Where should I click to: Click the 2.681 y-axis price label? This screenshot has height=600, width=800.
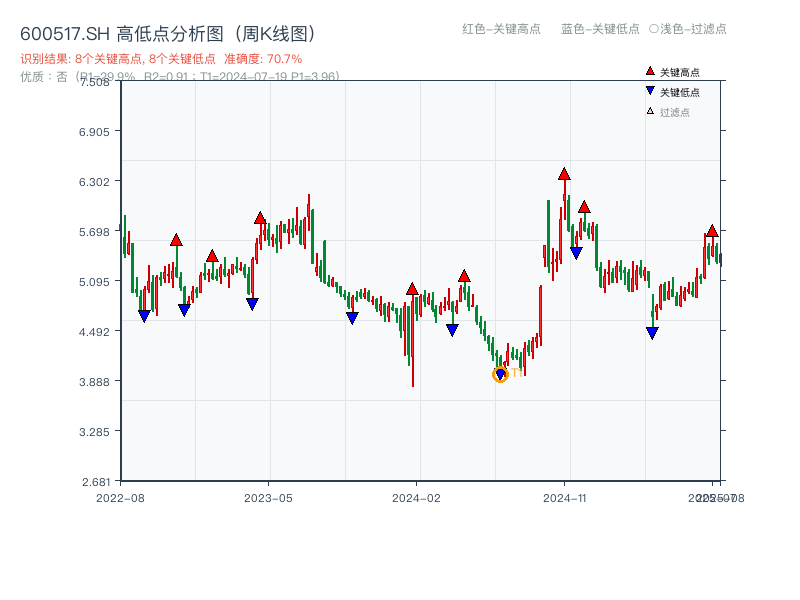pyautogui.click(x=100, y=481)
